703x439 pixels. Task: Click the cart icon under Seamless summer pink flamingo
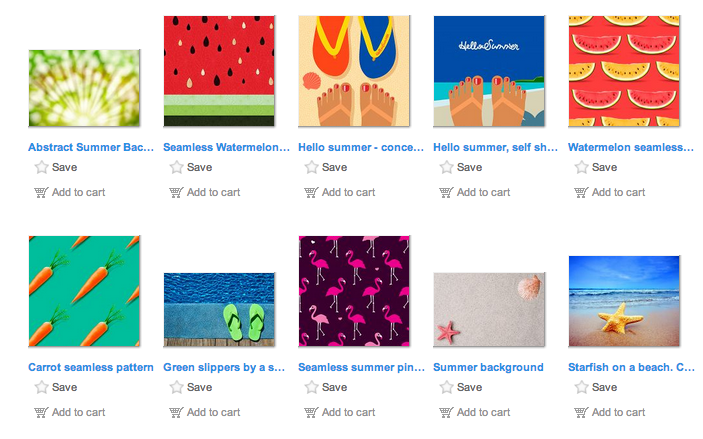pyautogui.click(x=311, y=412)
